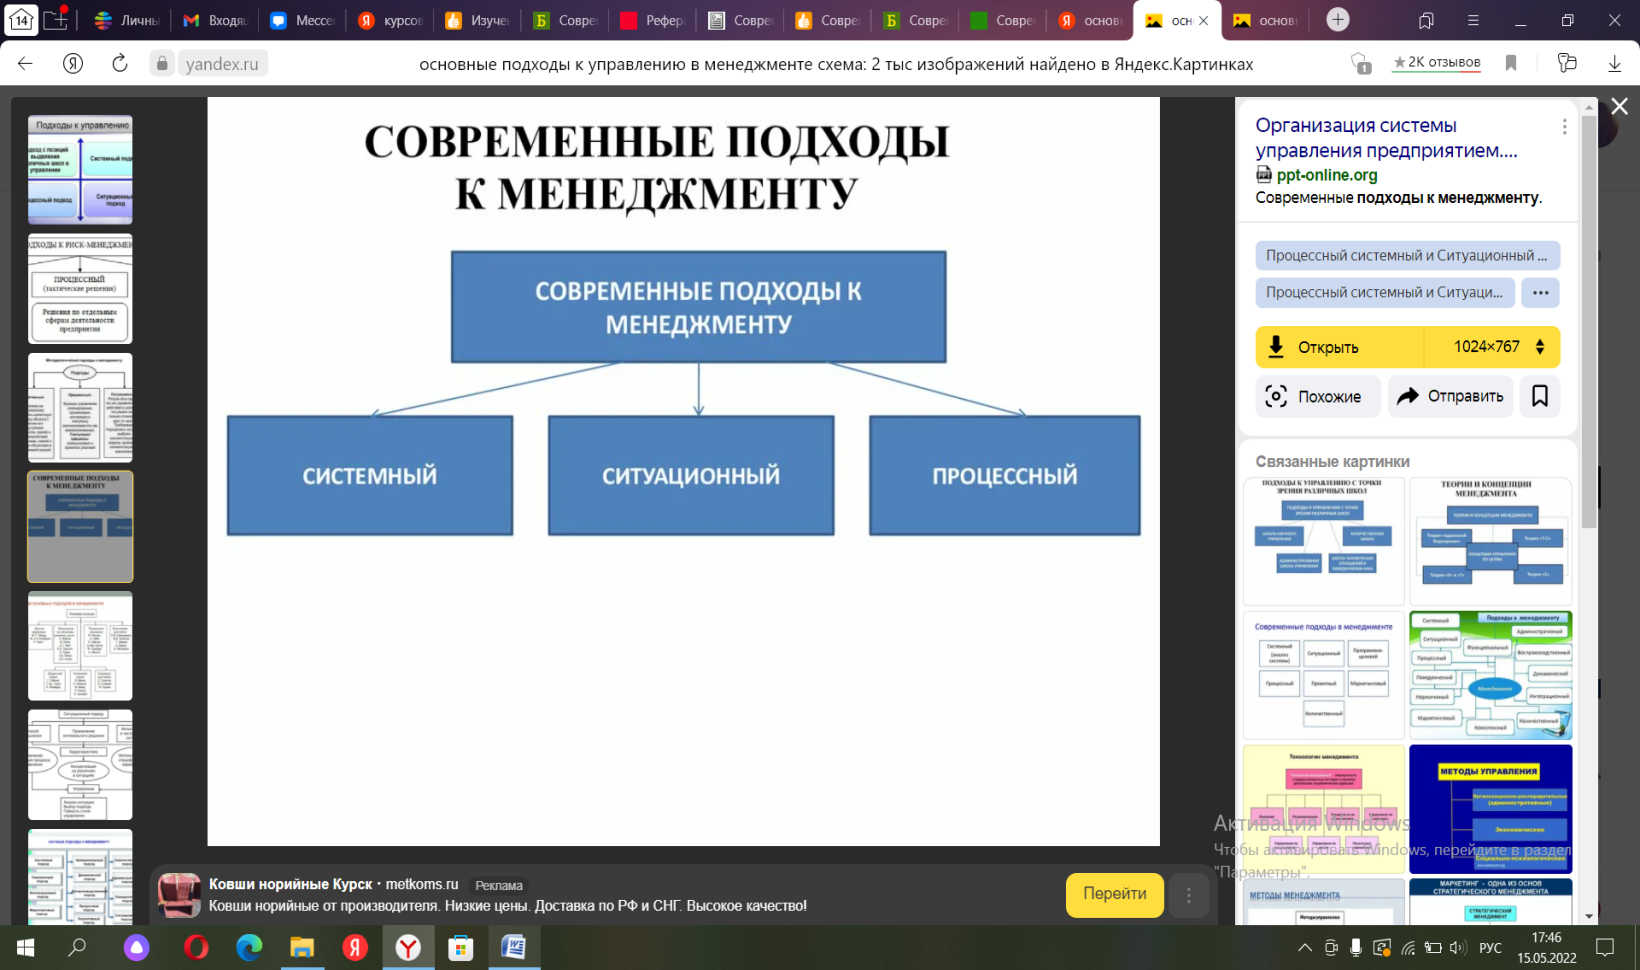This screenshot has width=1640, height=970.
Task: Launch Opera from the taskbar
Action: pyautogui.click(x=196, y=947)
